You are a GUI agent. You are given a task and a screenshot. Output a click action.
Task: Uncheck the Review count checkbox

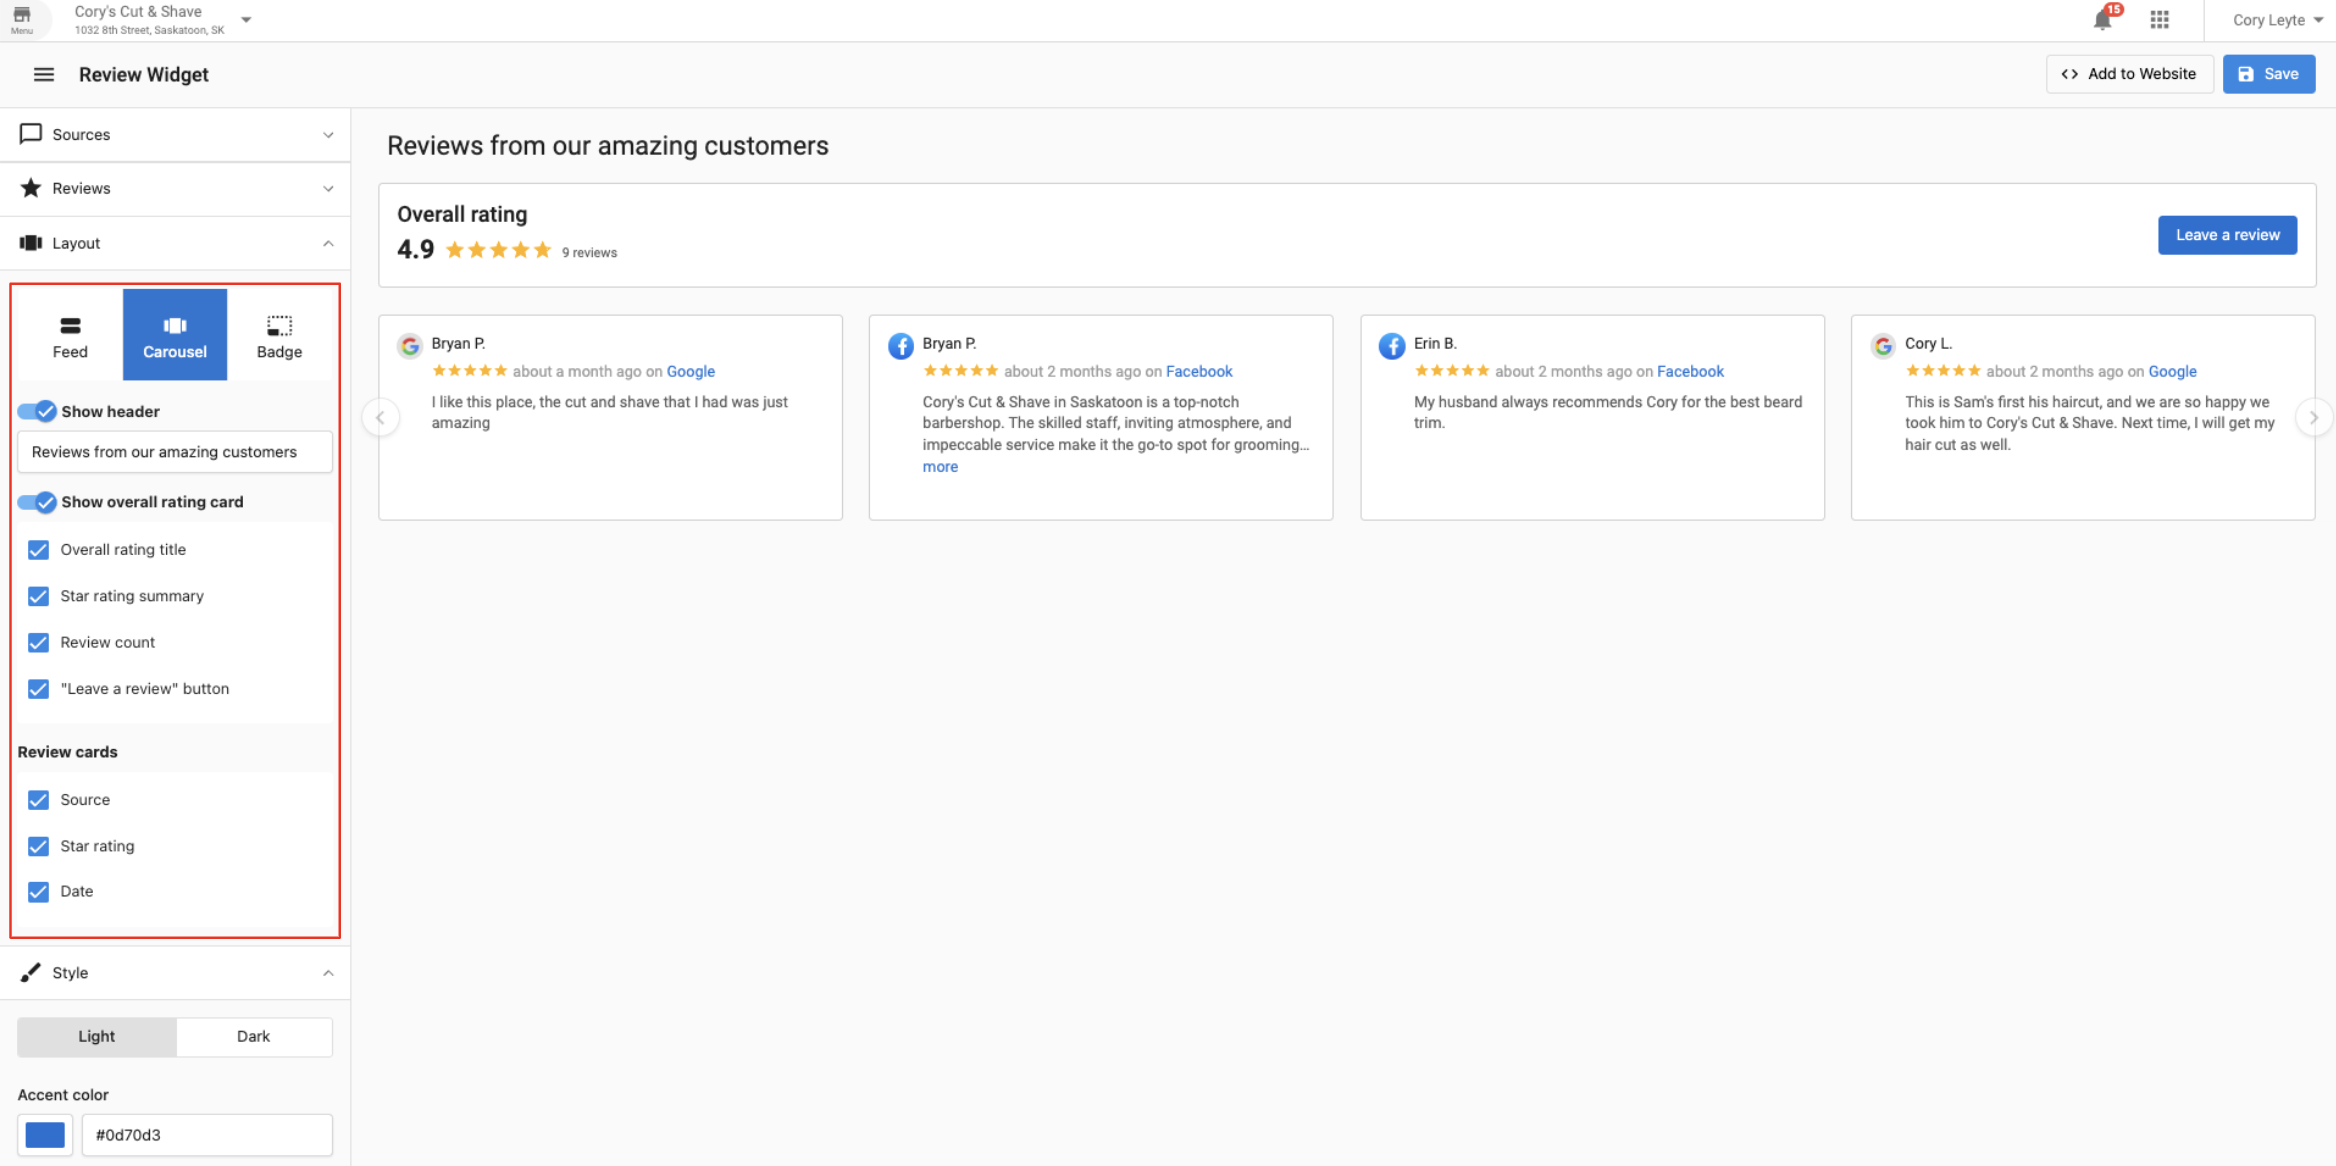click(x=38, y=642)
